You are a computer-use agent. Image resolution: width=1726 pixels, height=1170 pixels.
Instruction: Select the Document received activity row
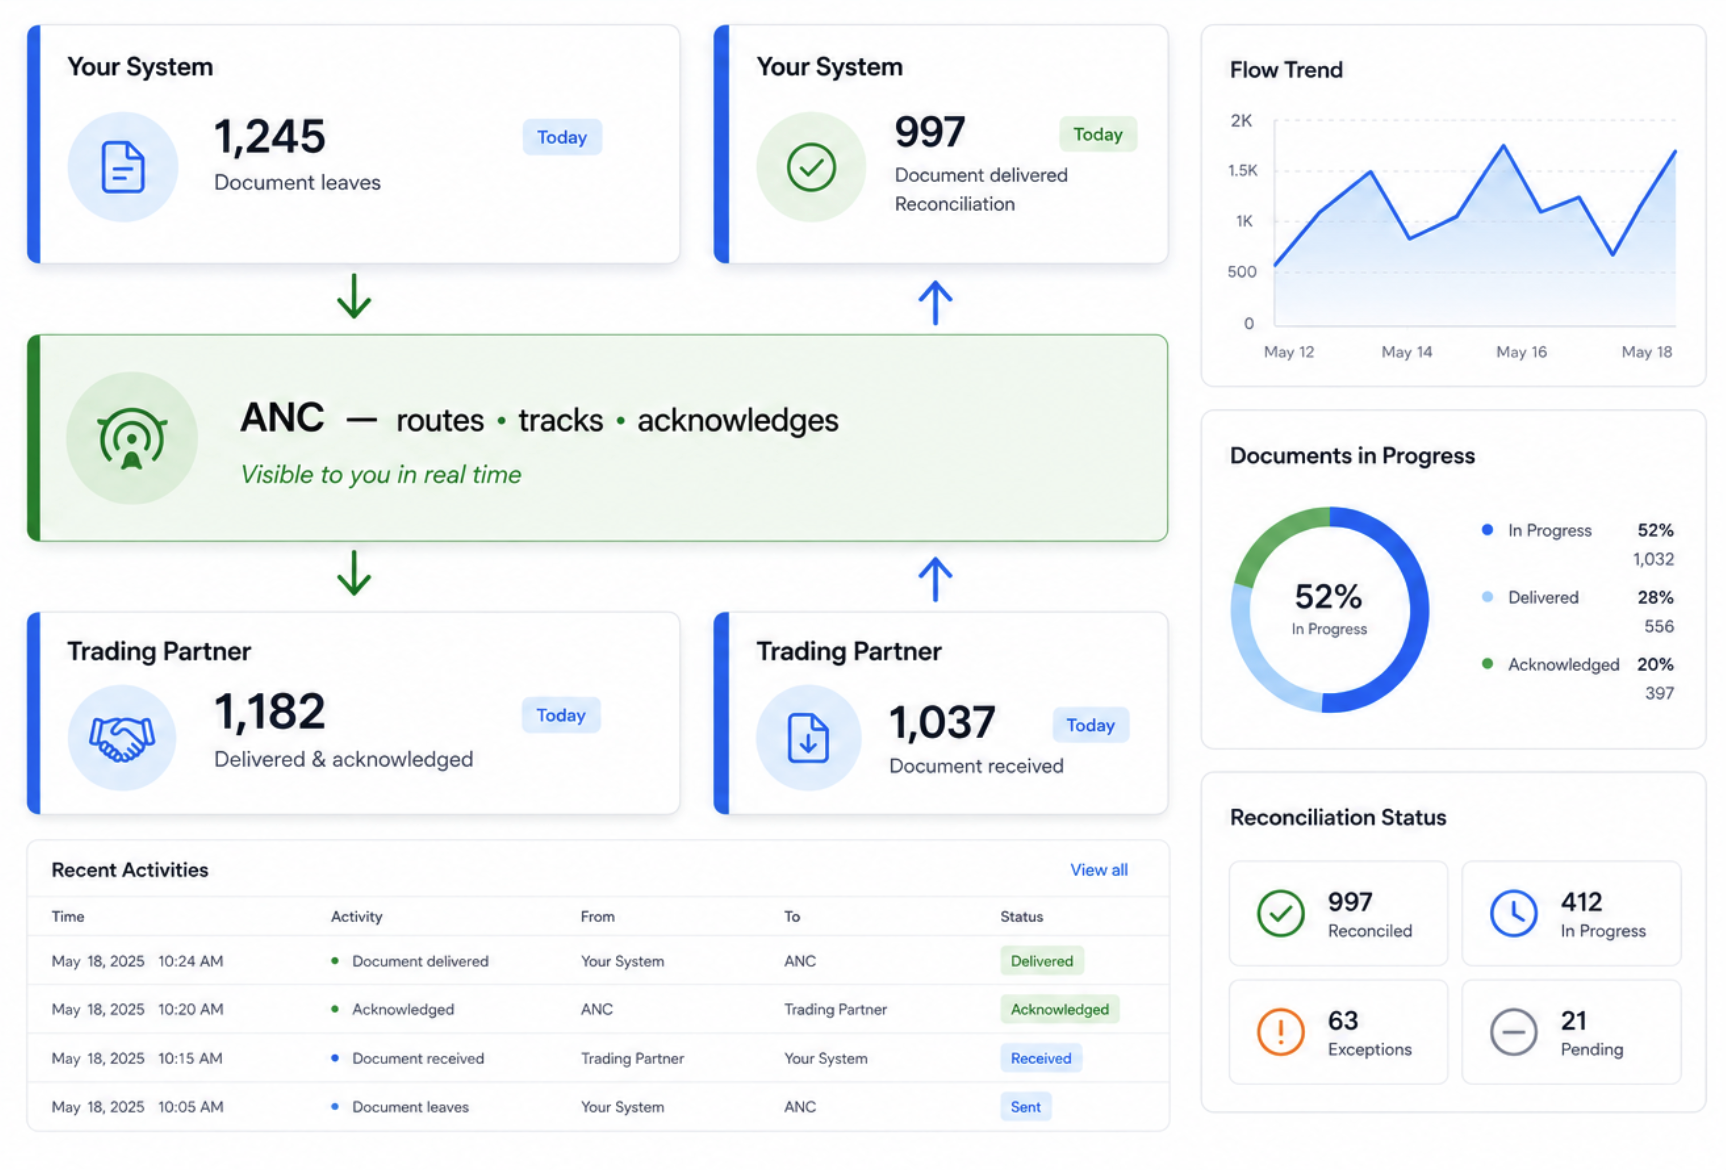click(x=598, y=1058)
